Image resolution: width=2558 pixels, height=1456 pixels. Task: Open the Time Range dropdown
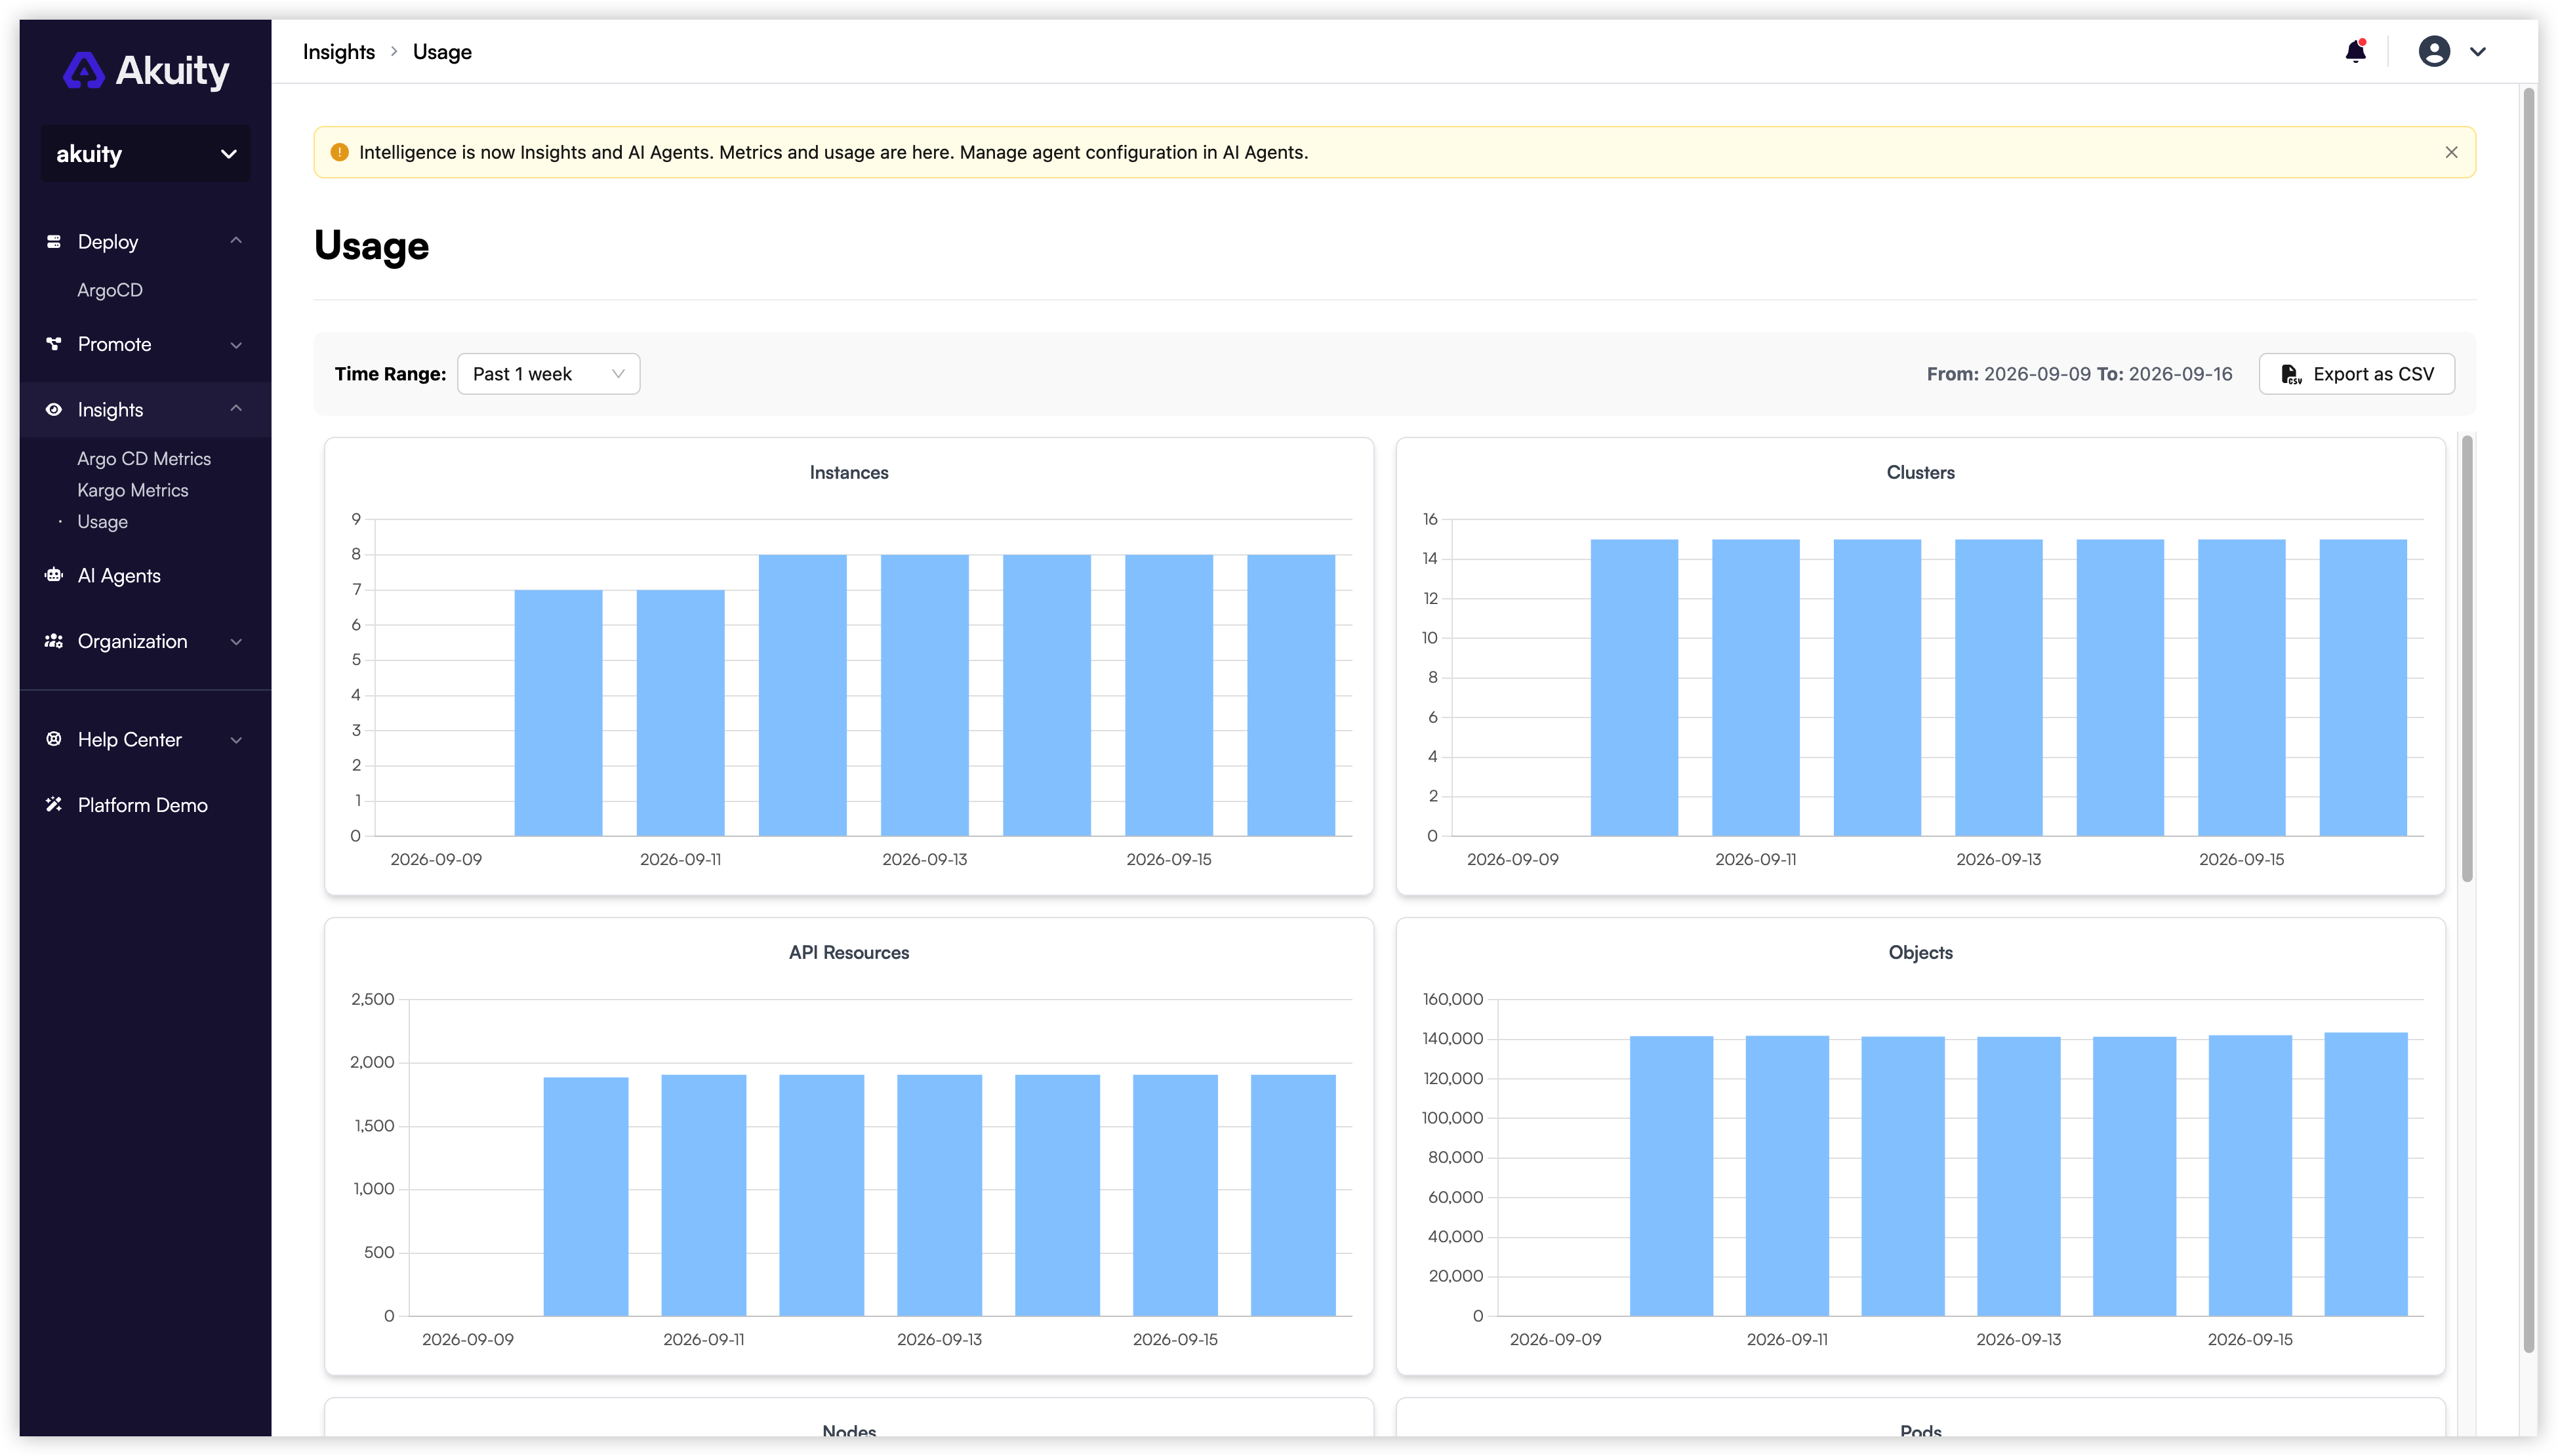click(548, 374)
